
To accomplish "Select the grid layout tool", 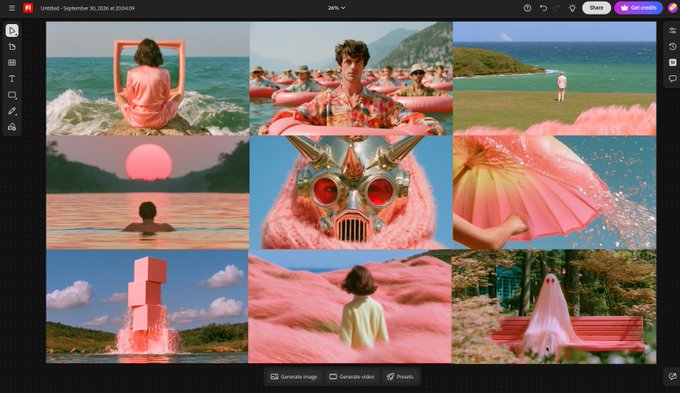I will (x=12, y=62).
